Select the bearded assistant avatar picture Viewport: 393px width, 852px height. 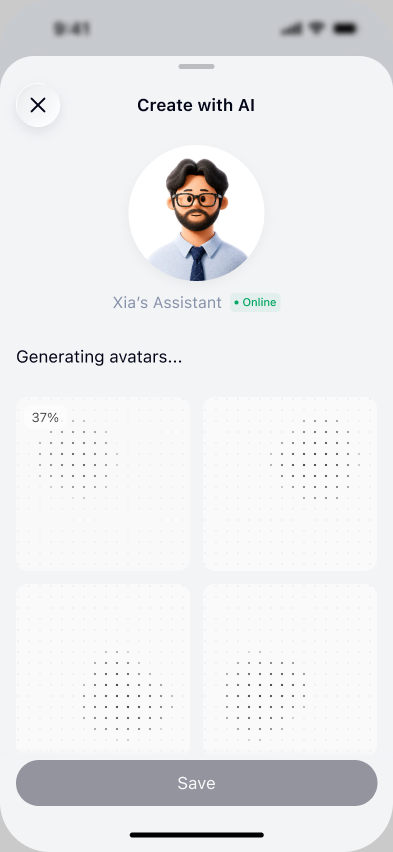point(196,213)
